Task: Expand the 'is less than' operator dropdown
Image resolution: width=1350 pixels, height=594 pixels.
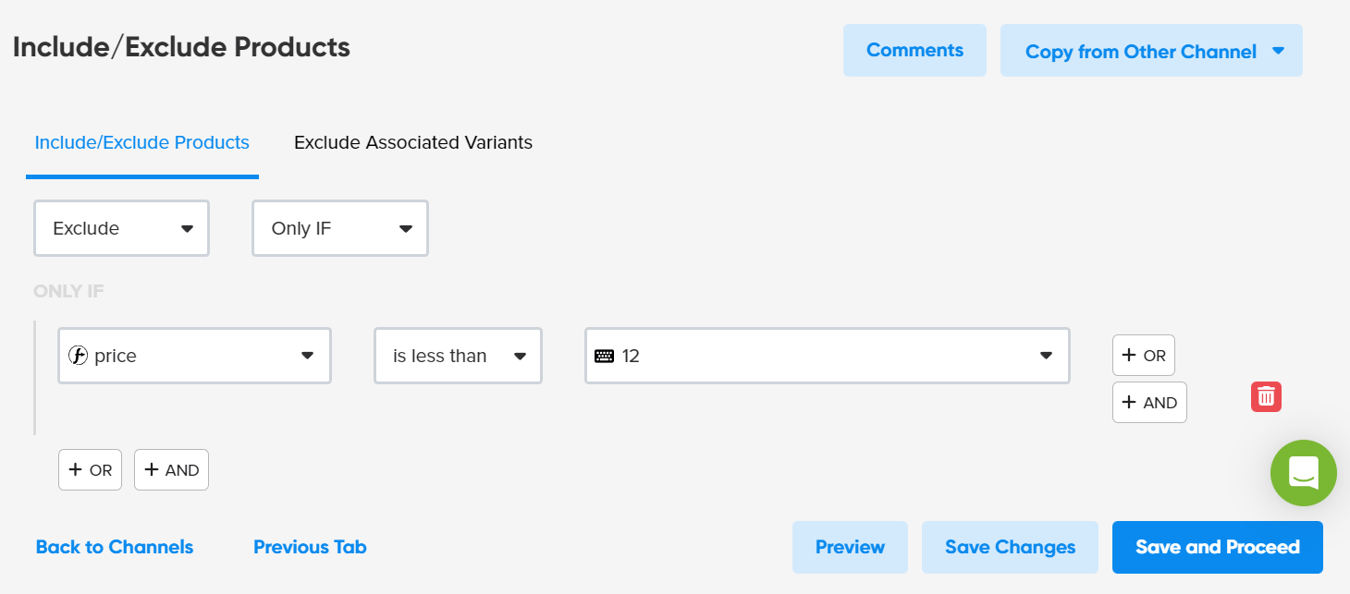Action: pos(521,355)
